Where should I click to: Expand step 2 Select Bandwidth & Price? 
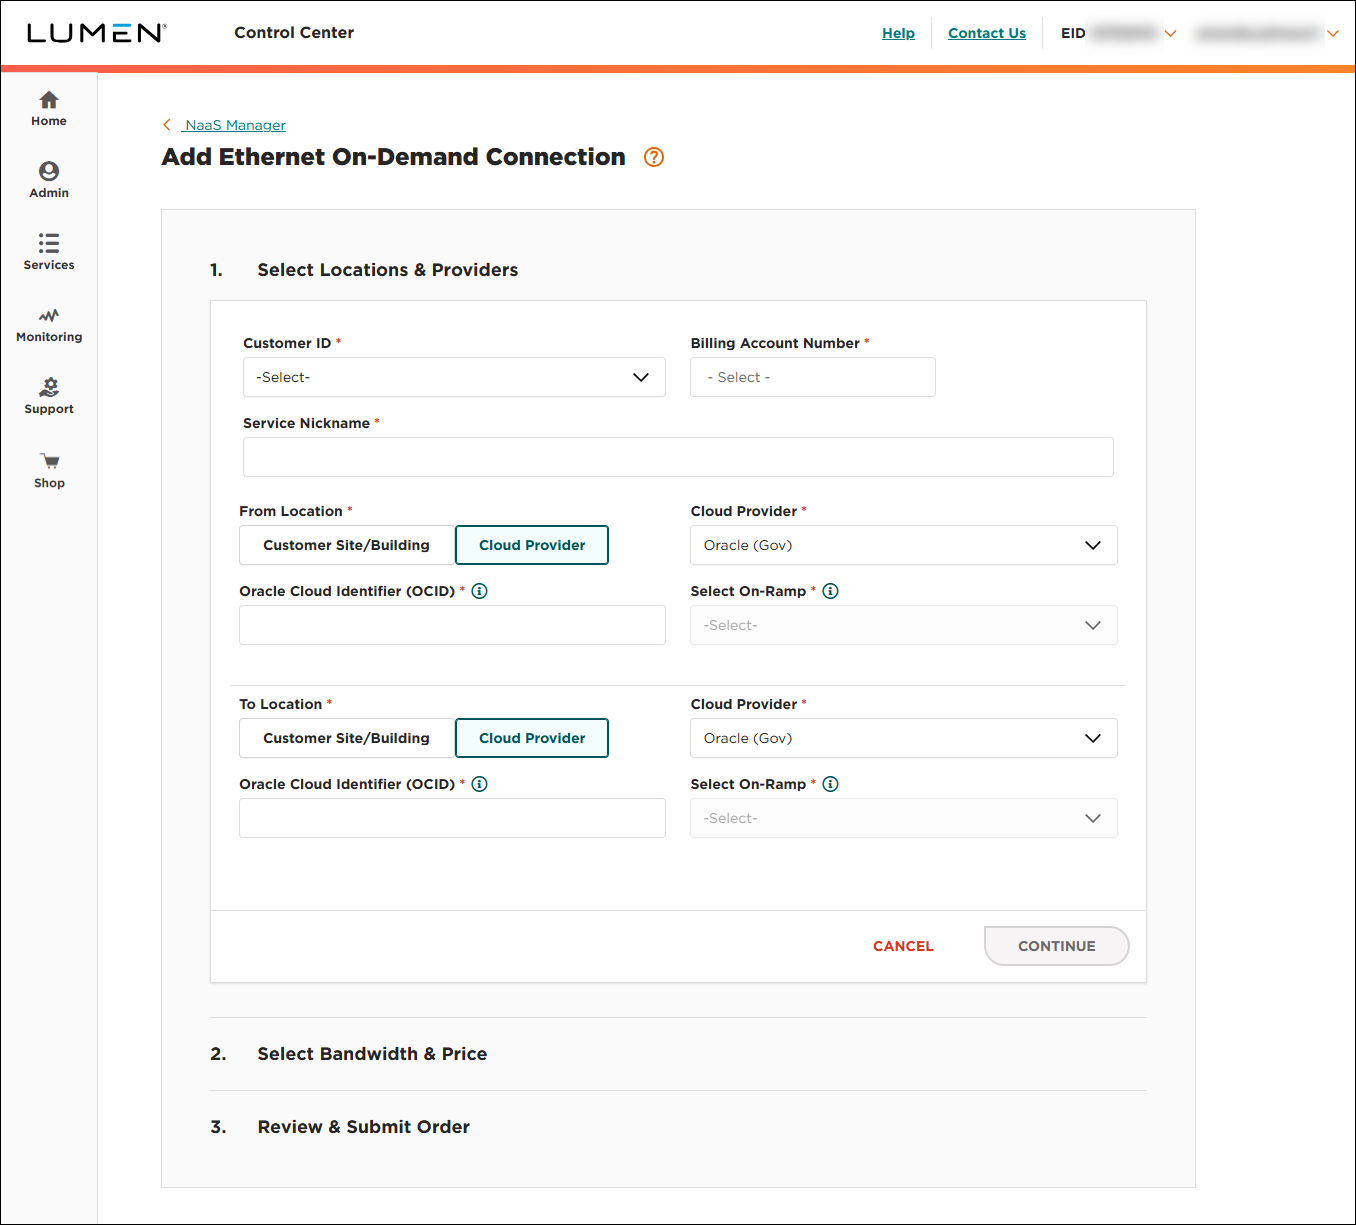372,1054
